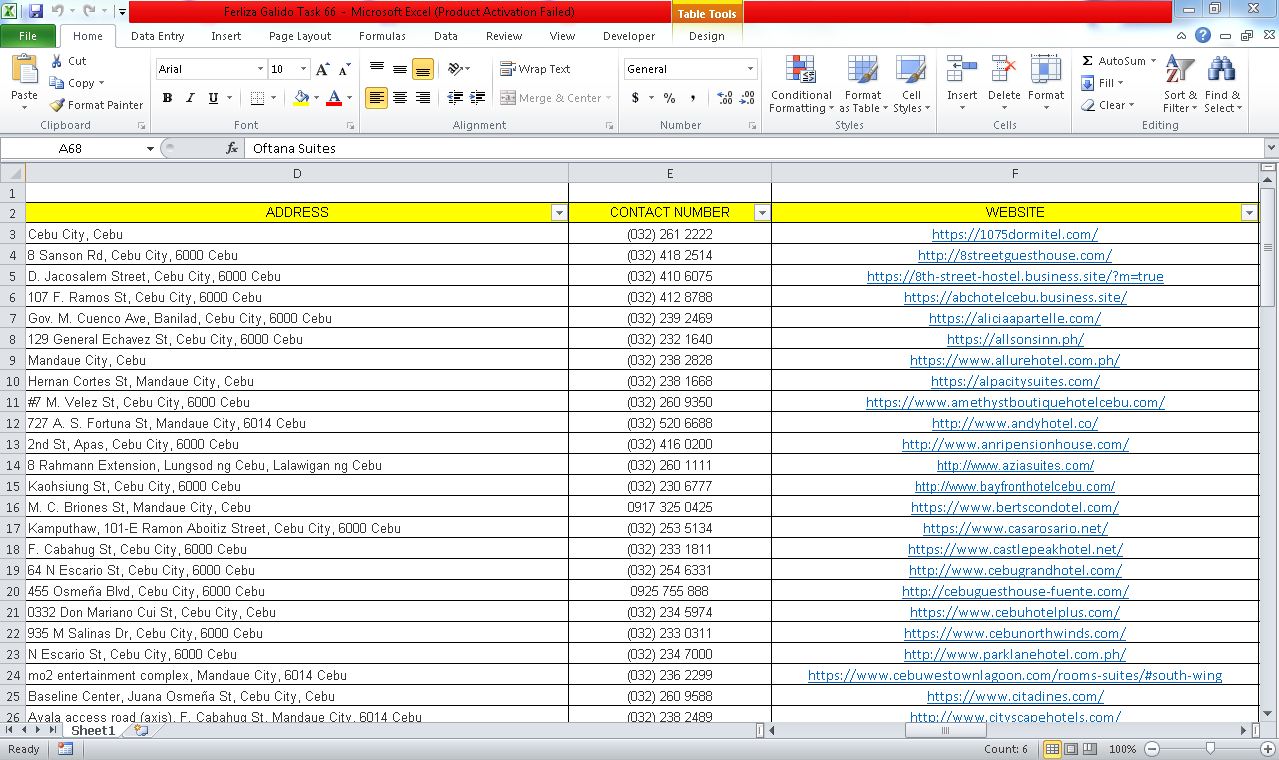Apply Percent Style number format
Viewport: 1279px width, 760px height.
(668, 98)
